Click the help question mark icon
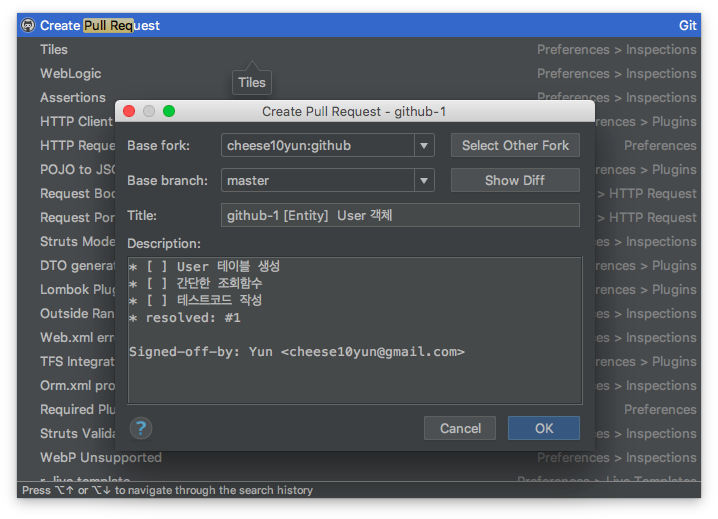Viewport: 718px width, 519px height. click(141, 428)
